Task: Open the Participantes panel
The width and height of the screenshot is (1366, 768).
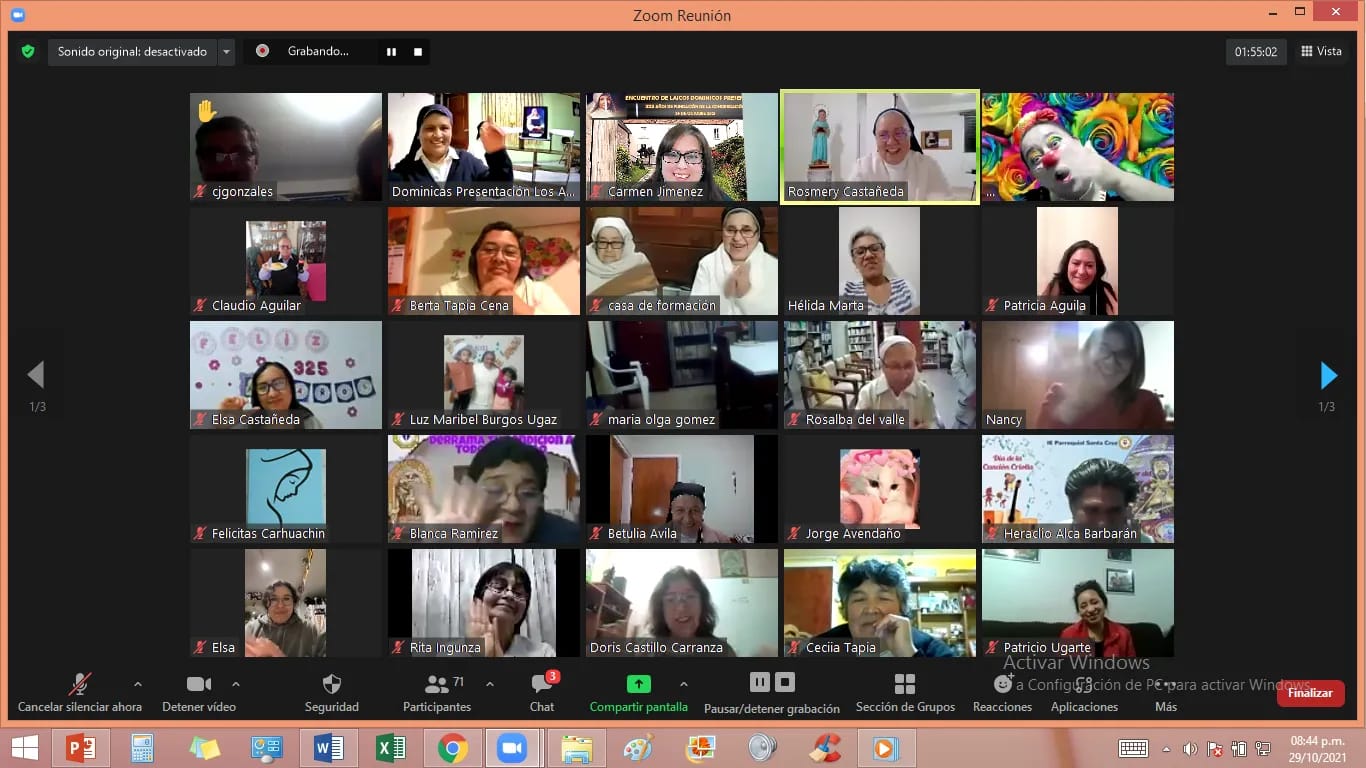Action: 437,685
